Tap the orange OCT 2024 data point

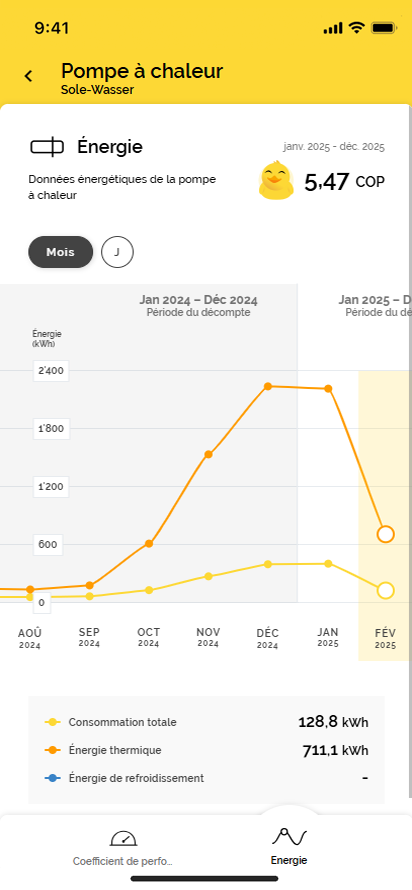(x=149, y=543)
